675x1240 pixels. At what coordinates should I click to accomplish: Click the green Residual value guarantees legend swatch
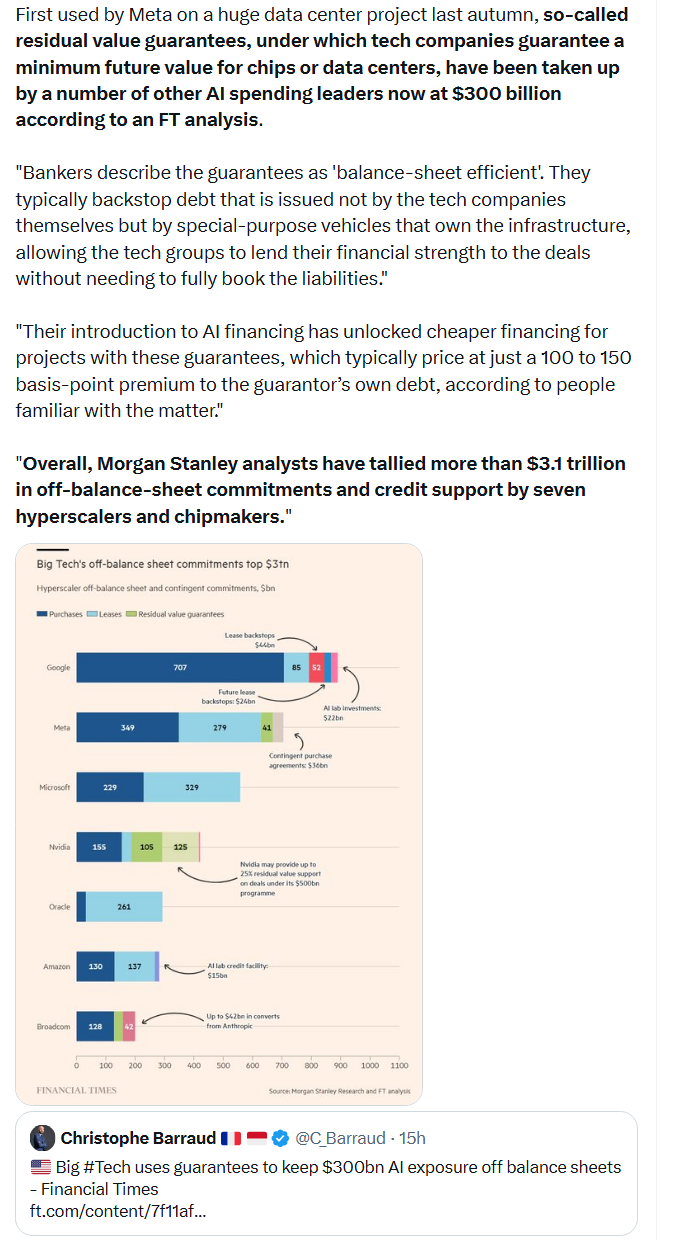[x=130, y=614]
